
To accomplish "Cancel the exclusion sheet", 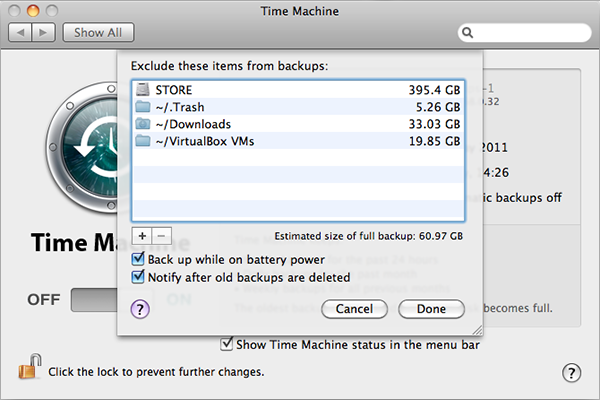I will coord(354,309).
